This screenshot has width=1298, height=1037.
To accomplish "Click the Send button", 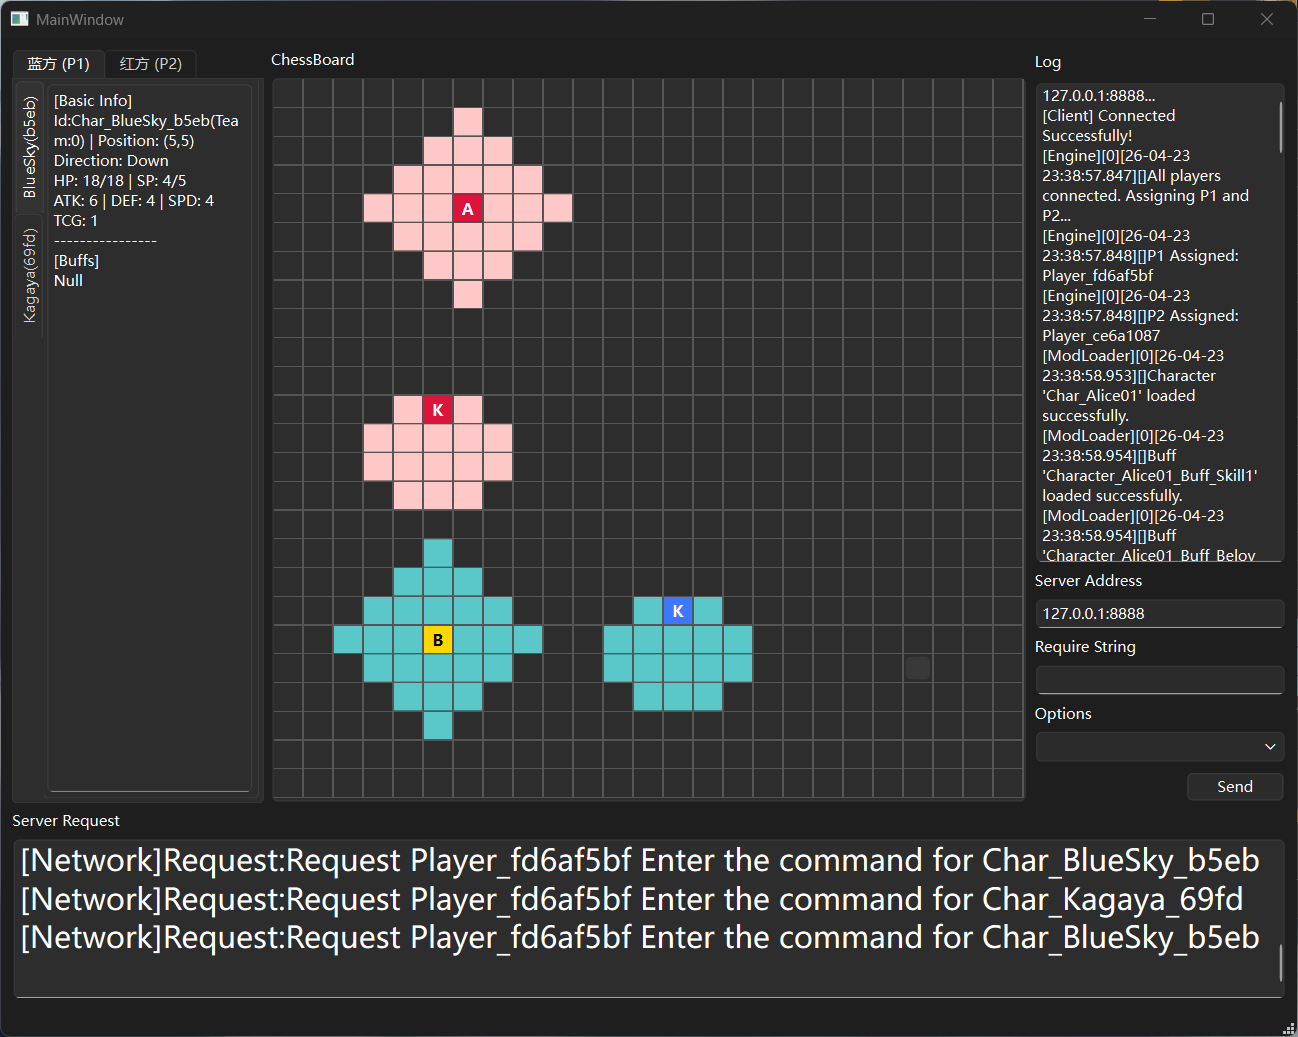I will pos(1235,787).
